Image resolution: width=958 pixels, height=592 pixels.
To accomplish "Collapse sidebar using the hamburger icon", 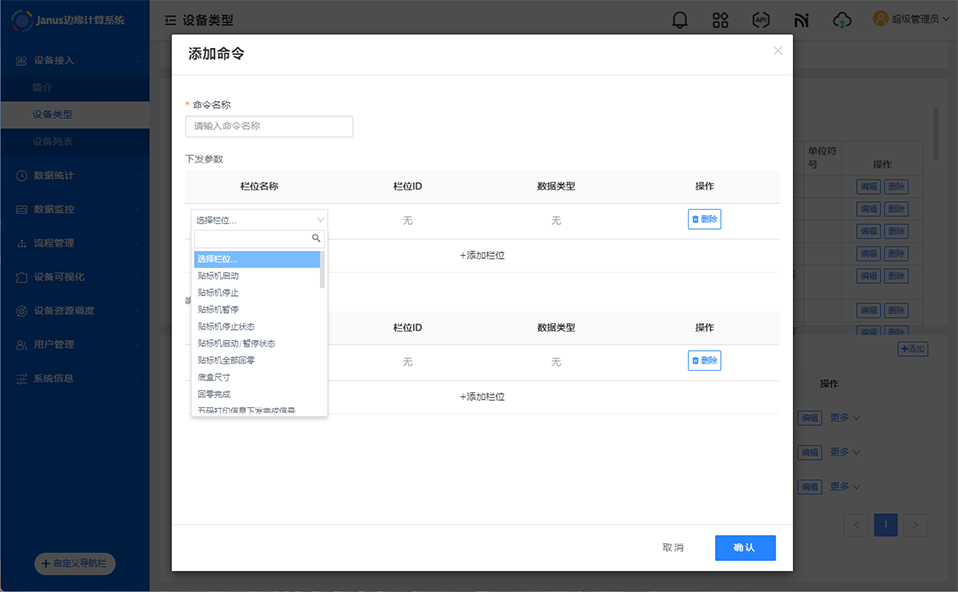I will 170,20.
